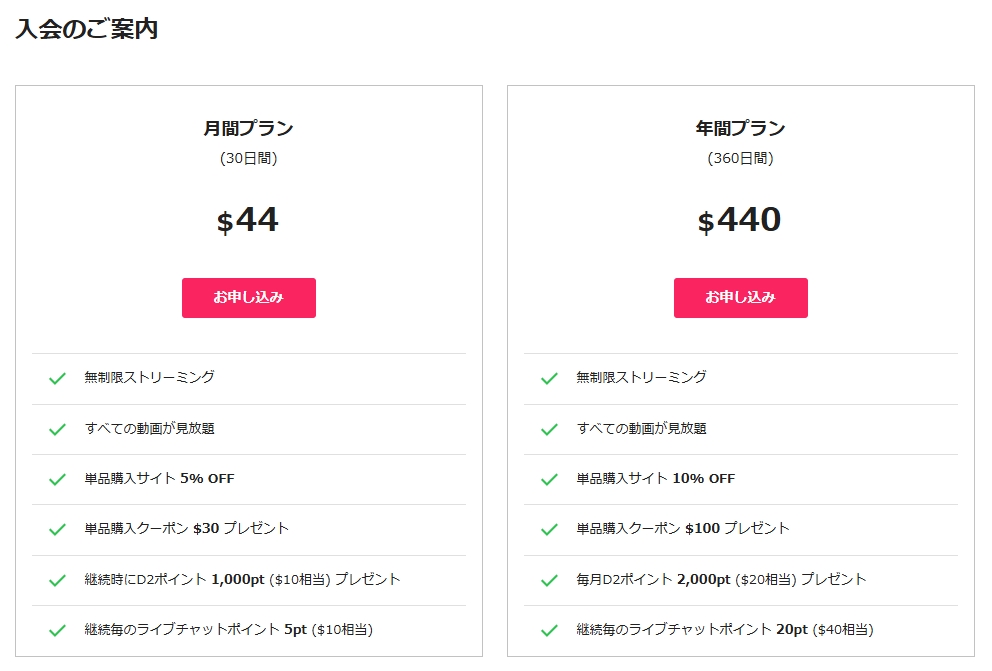The width and height of the screenshot is (992, 671).
Task: Click the $440 annual price
Action: pyautogui.click(x=740, y=221)
